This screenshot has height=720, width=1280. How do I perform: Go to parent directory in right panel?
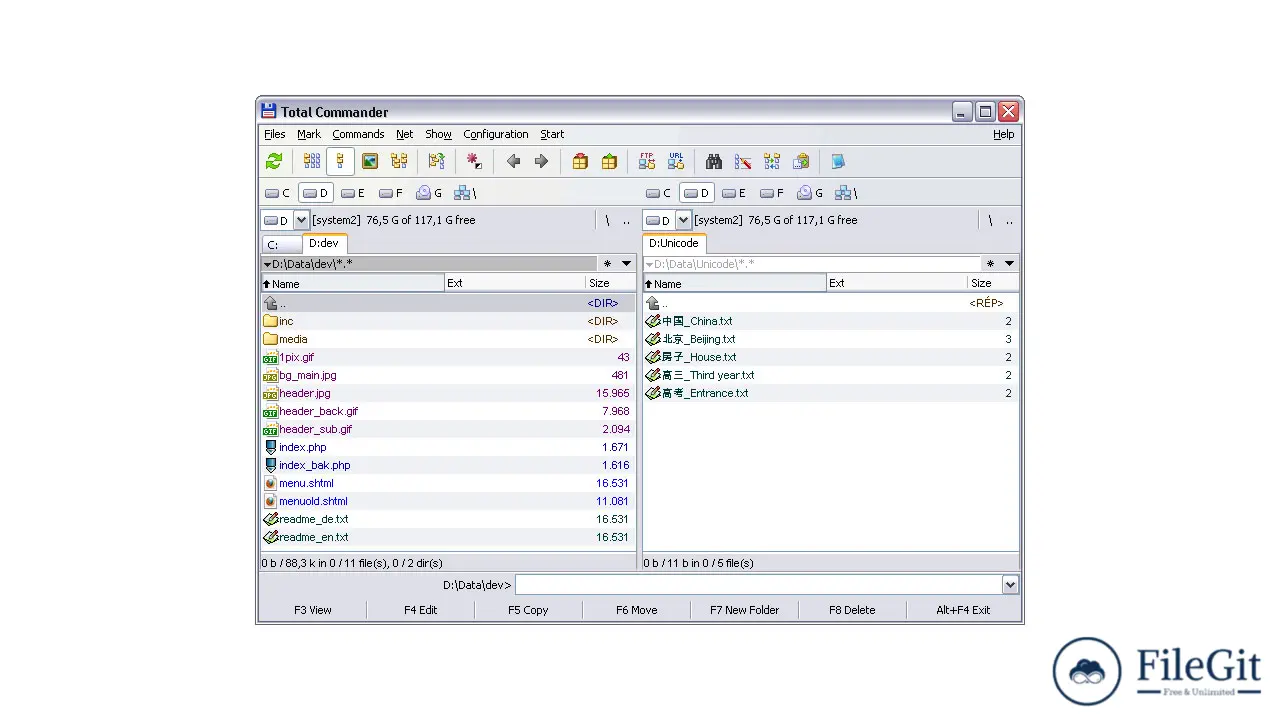point(1009,220)
